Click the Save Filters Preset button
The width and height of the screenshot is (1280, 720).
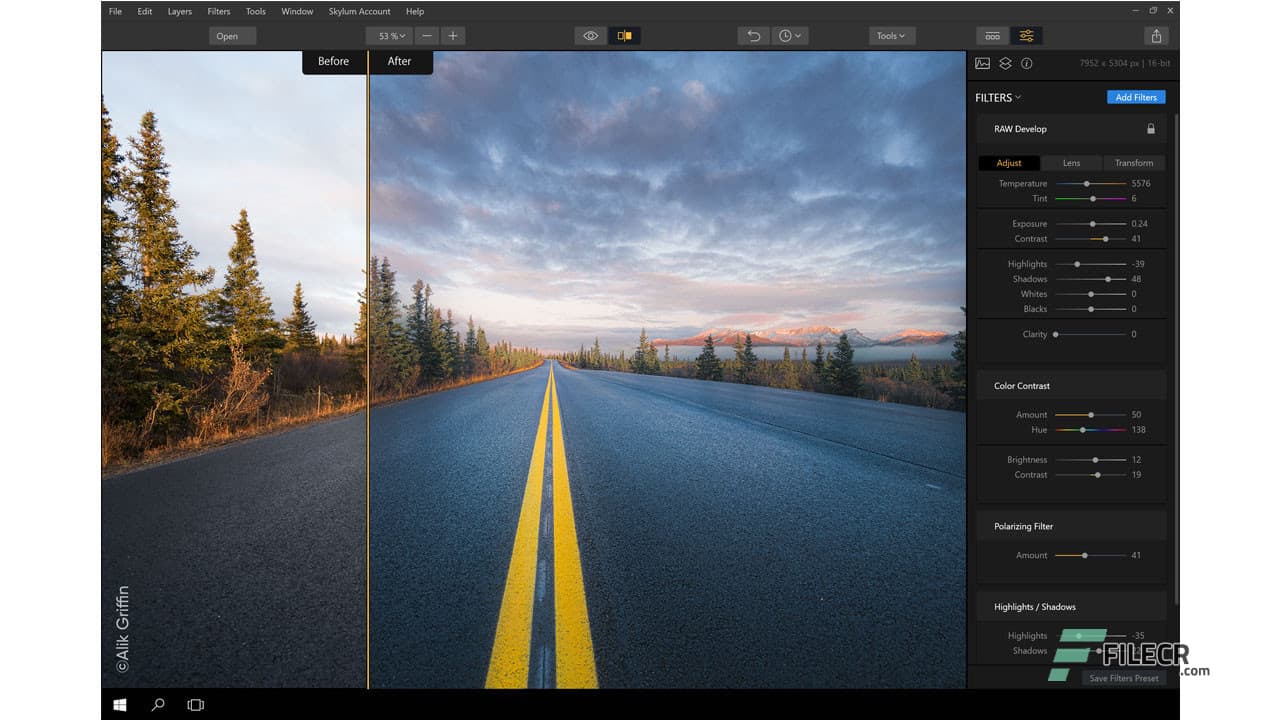pyautogui.click(x=1122, y=678)
